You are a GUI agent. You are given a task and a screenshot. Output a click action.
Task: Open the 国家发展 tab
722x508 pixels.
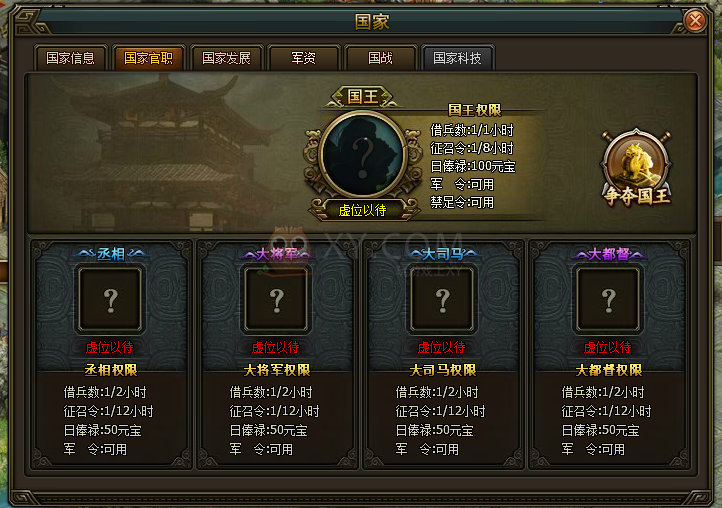coord(226,58)
